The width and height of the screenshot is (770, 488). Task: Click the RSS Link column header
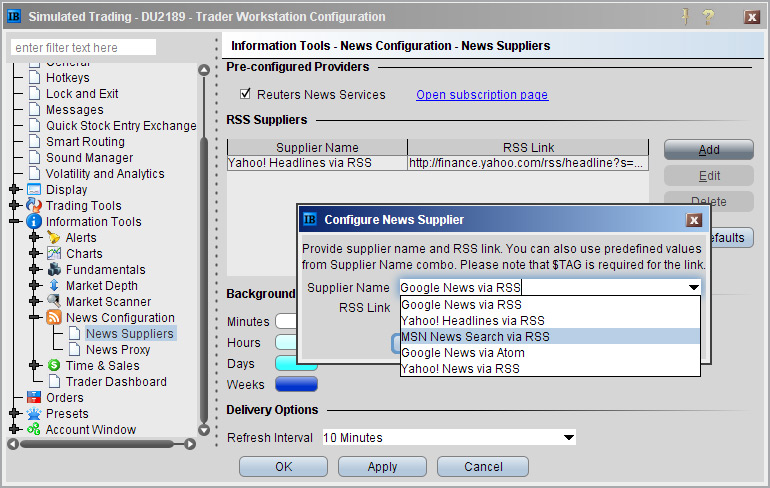coord(528,147)
